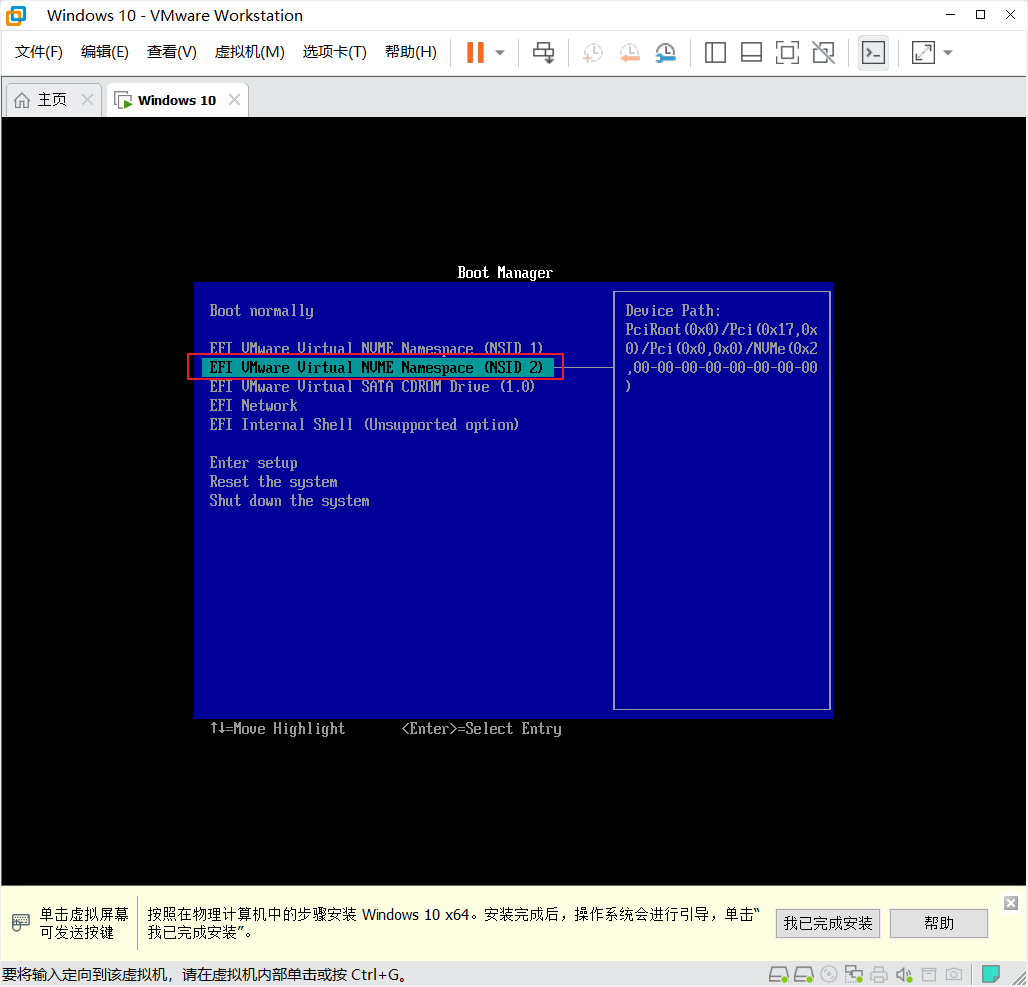Click the home icon on 主页 tab
The width and height of the screenshot is (1028, 987).
pos(22,100)
